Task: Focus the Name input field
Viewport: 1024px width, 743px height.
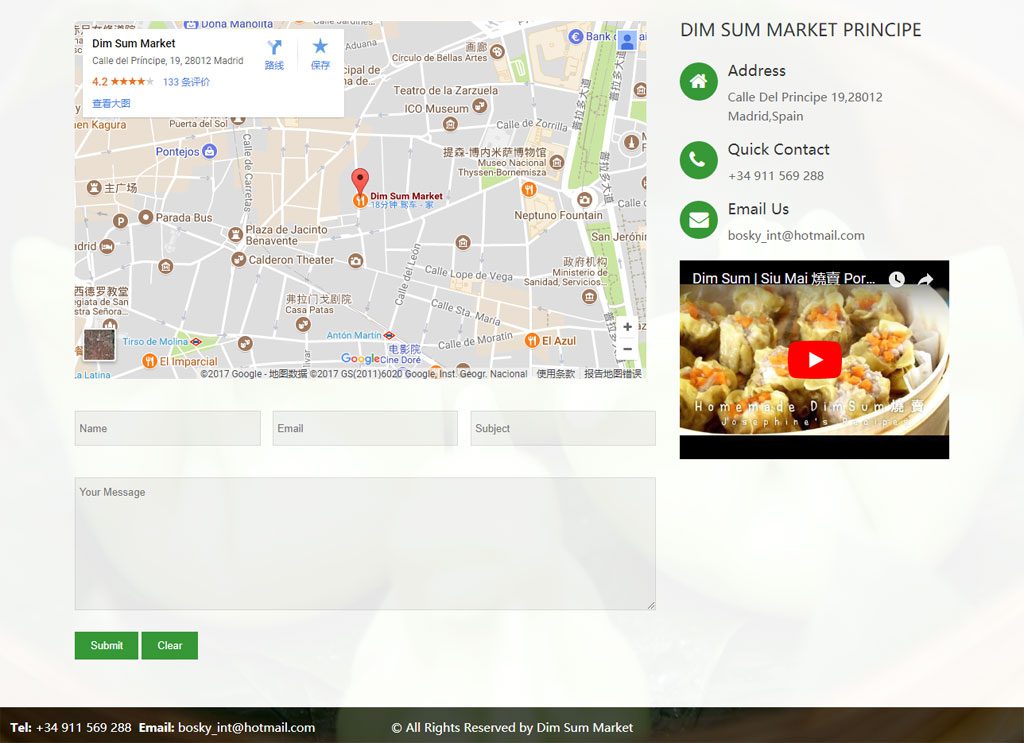Action: [x=168, y=428]
